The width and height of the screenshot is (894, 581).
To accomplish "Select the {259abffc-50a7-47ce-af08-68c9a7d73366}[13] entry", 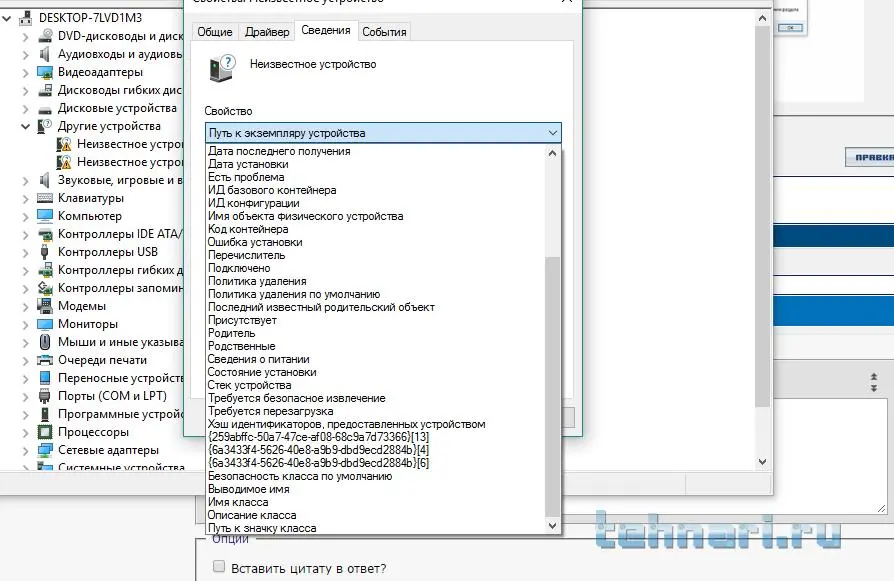I will pos(375,437).
